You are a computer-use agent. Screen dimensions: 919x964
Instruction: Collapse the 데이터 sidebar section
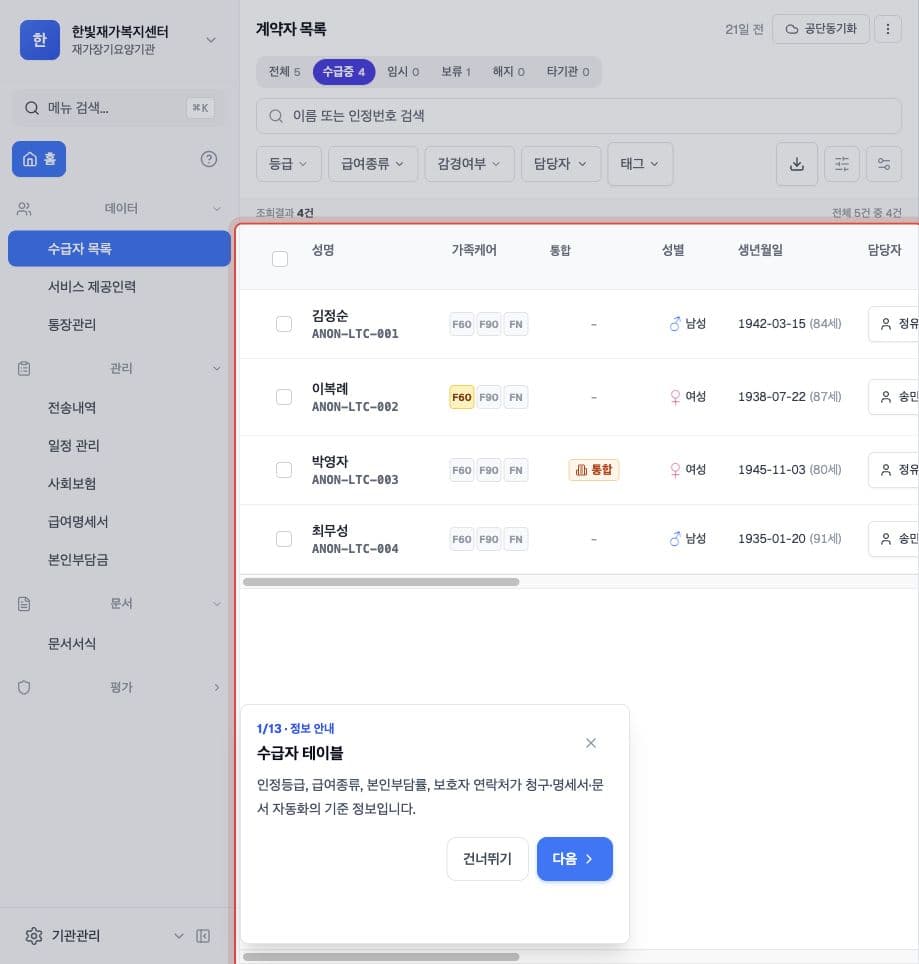click(216, 209)
